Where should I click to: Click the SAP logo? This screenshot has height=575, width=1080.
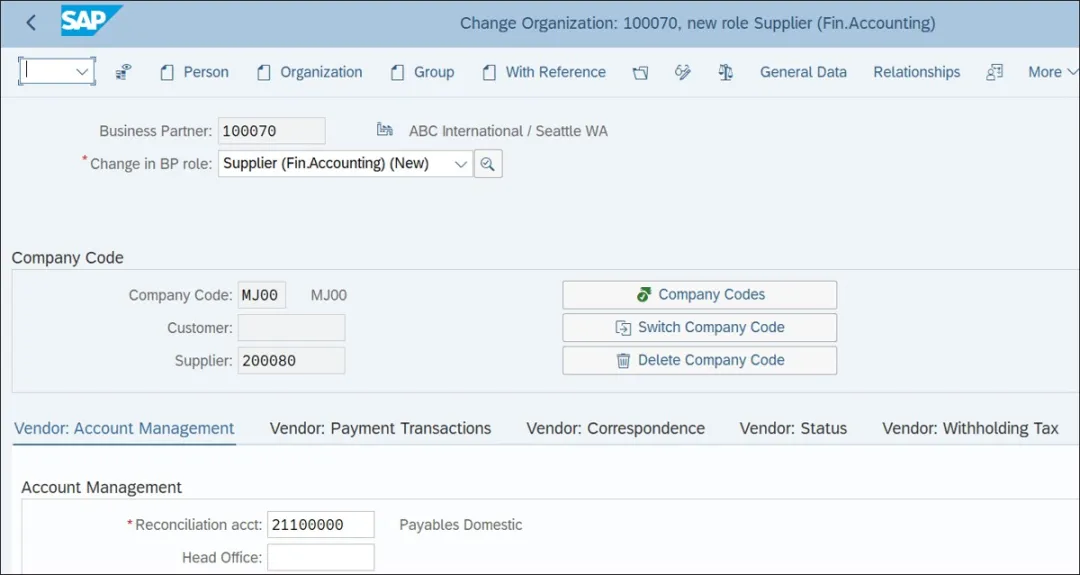pos(91,21)
